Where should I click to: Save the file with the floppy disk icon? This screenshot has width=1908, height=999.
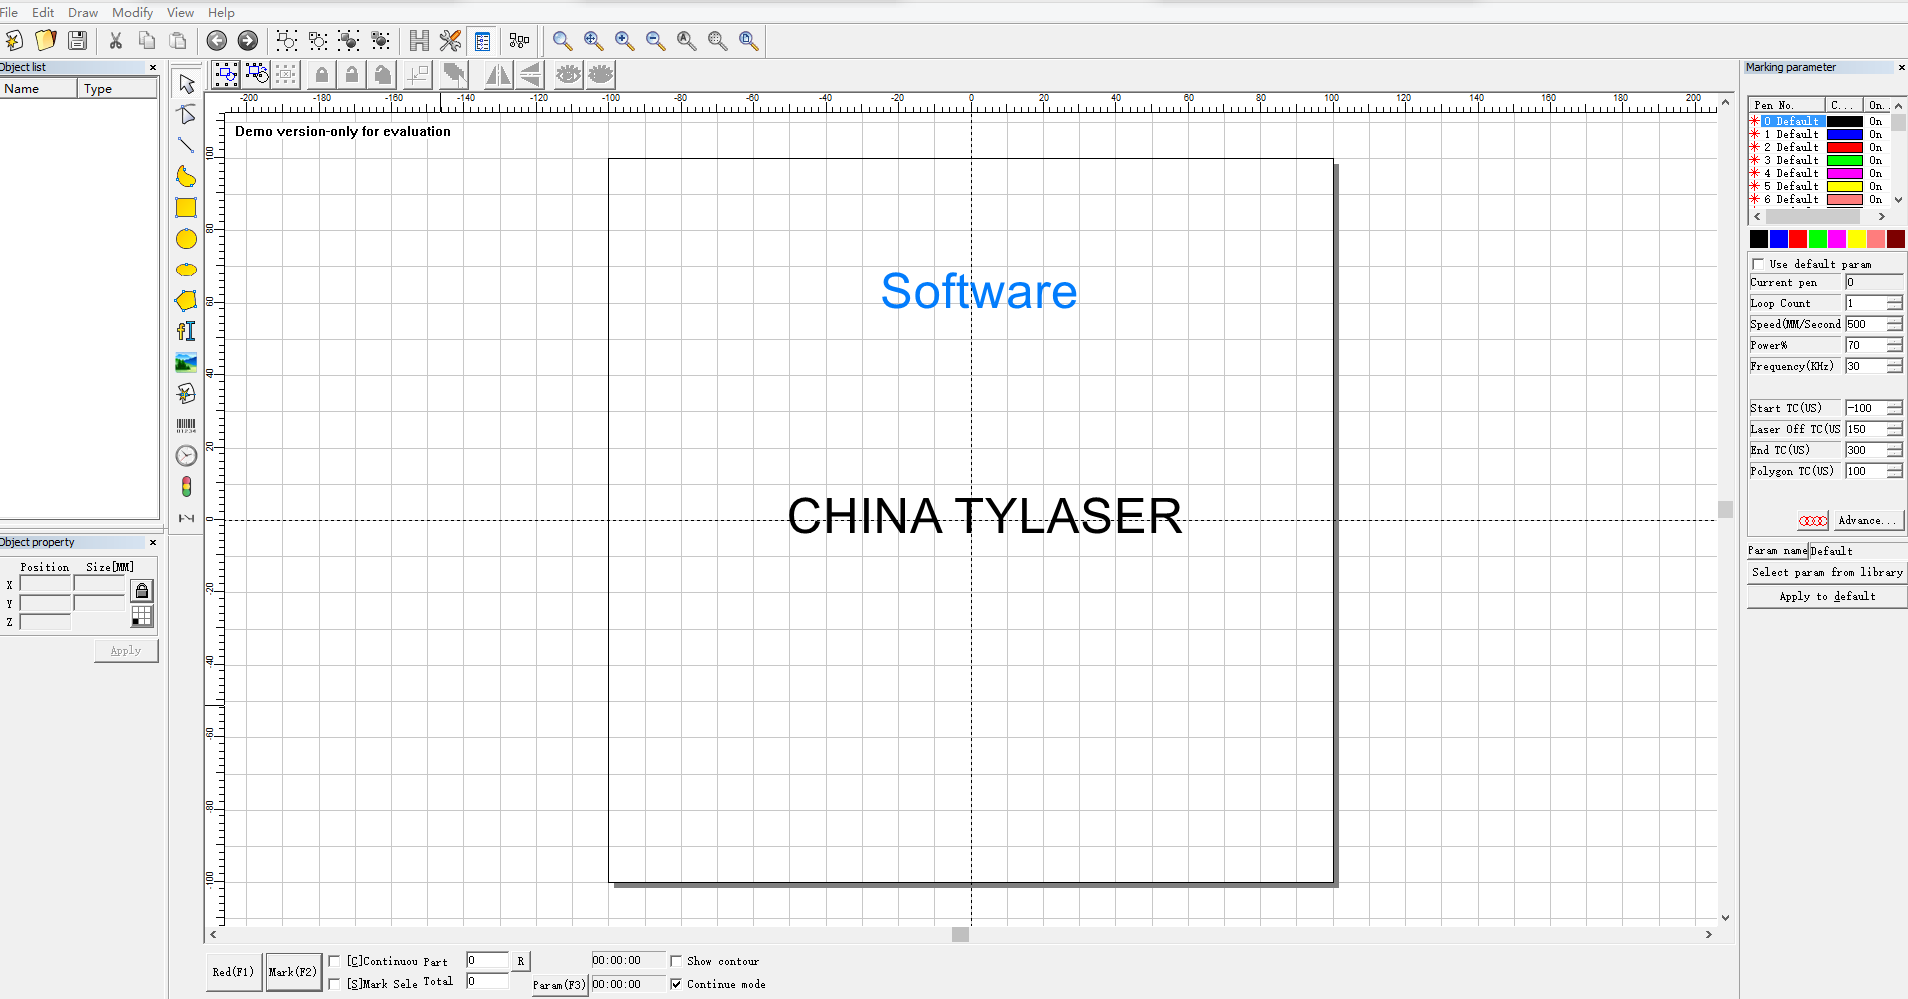[77, 40]
